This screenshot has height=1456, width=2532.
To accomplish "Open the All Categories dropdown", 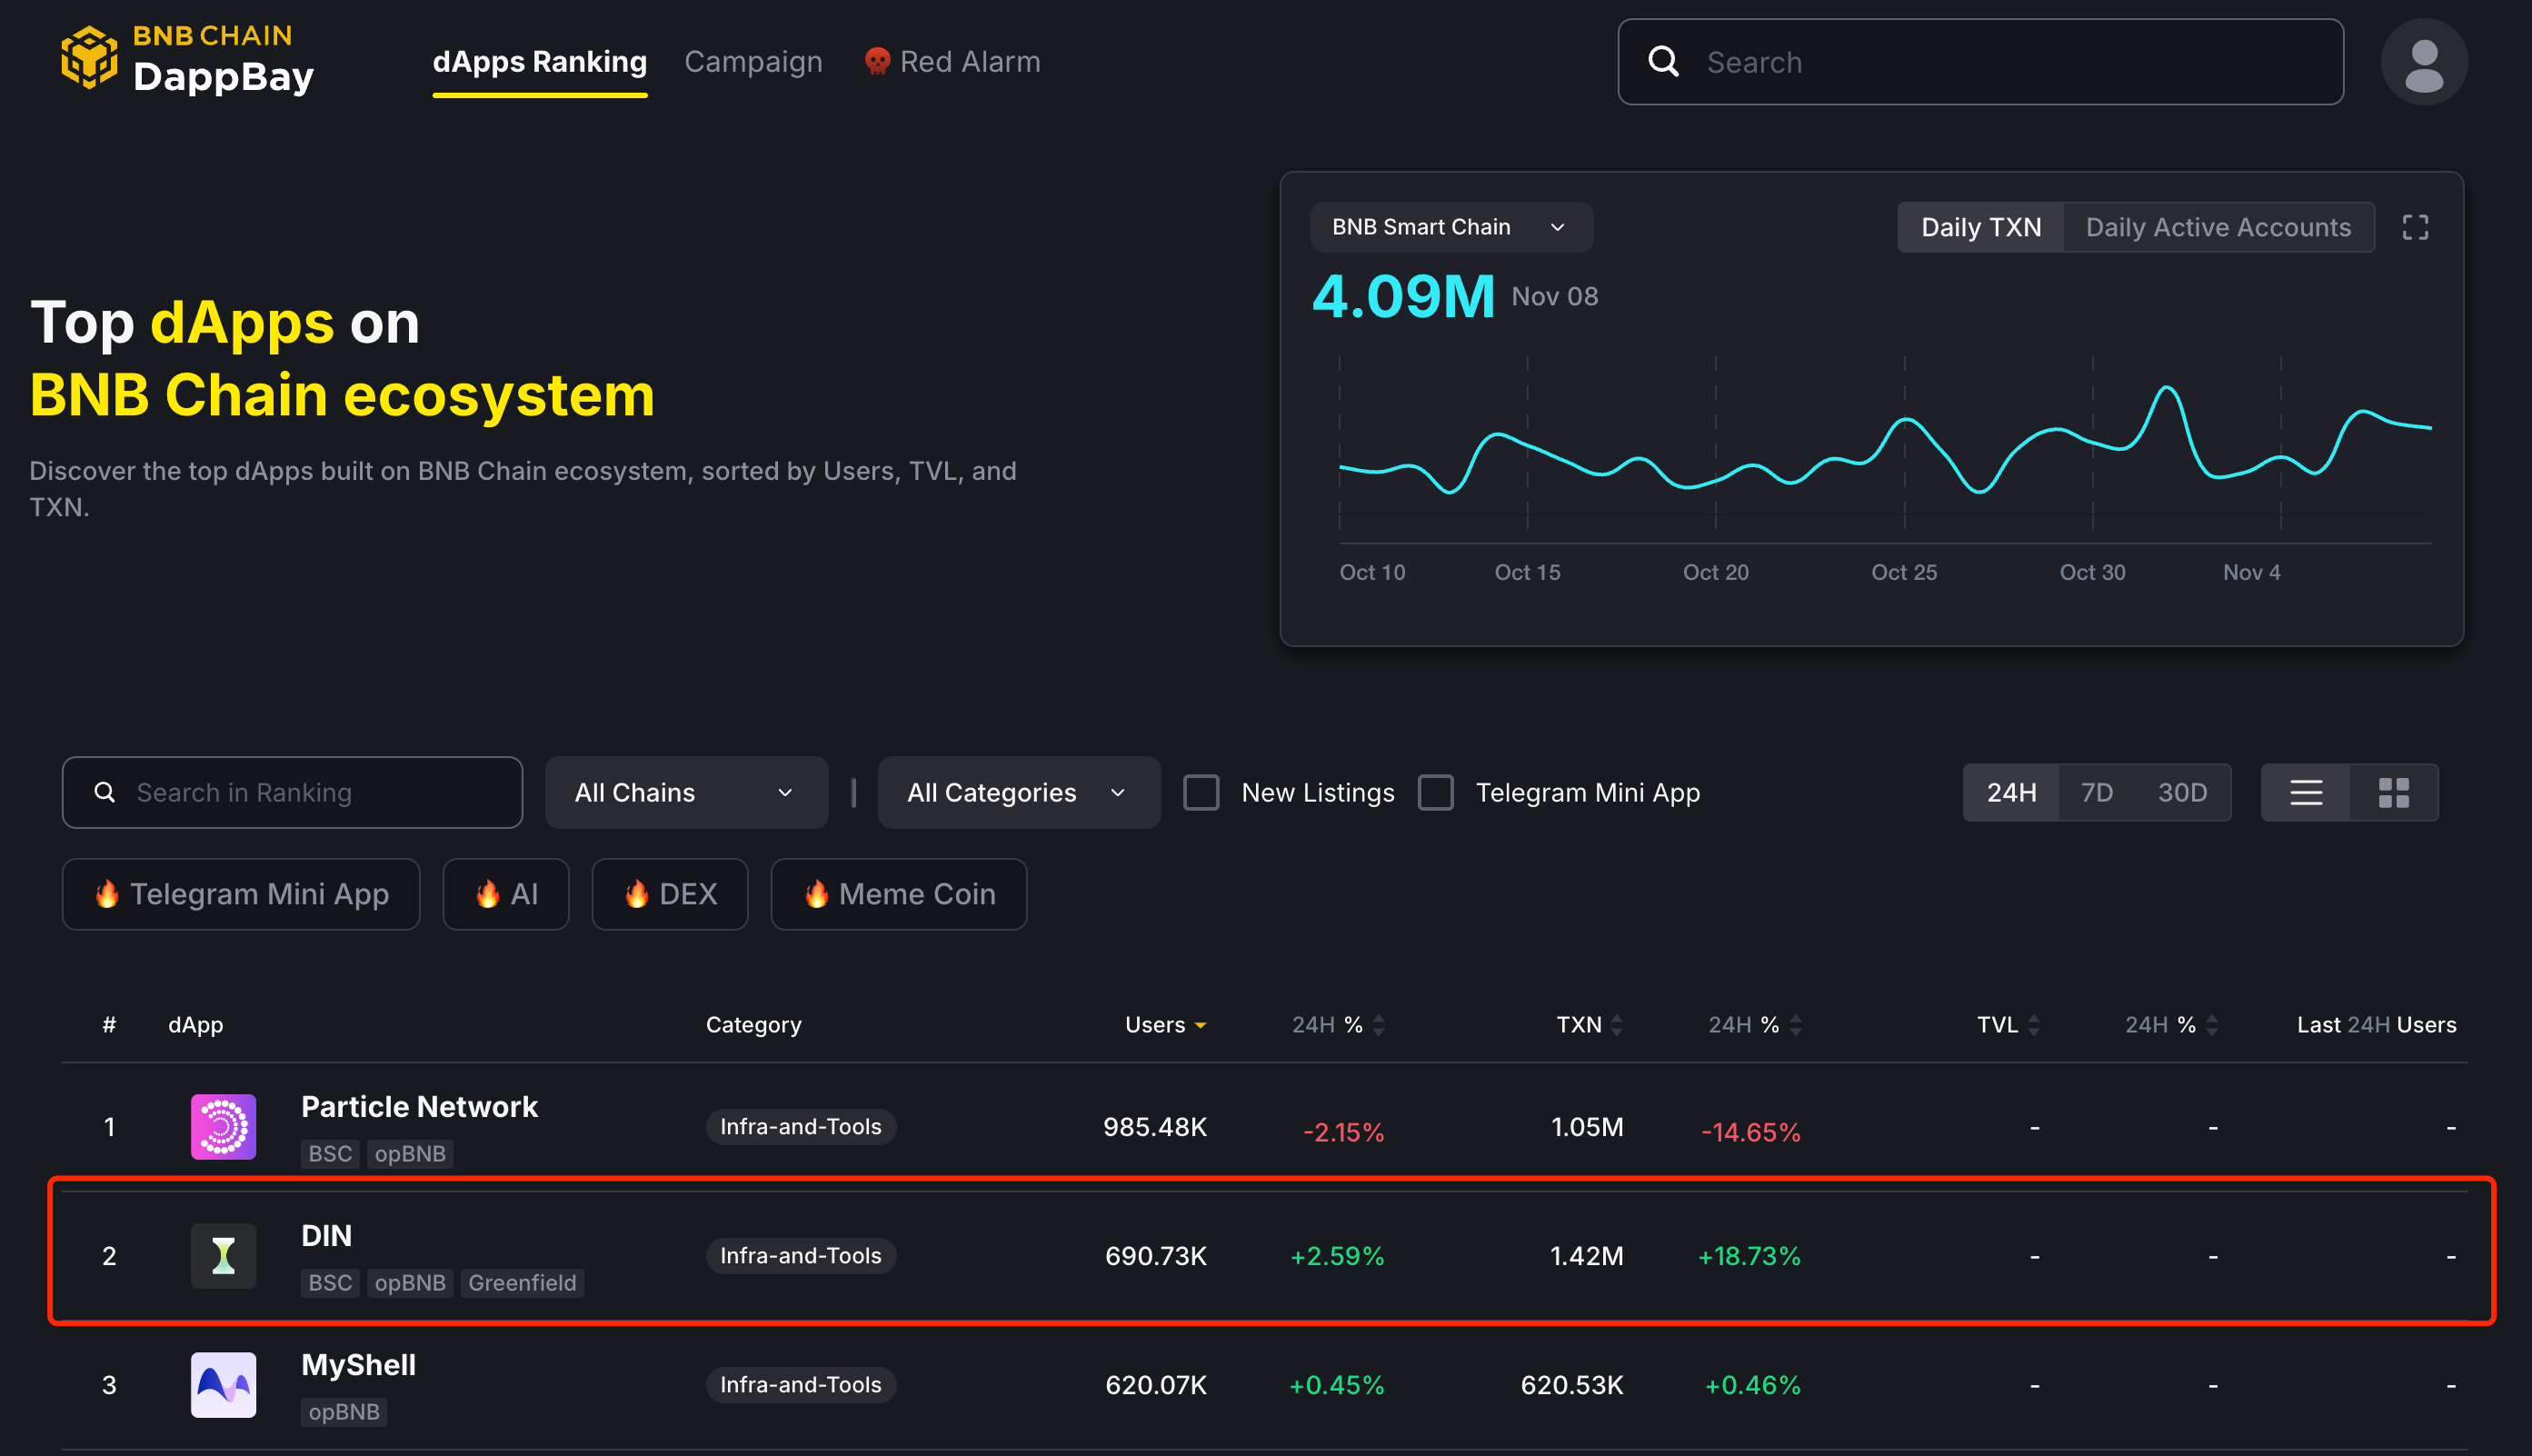I will (1018, 792).
